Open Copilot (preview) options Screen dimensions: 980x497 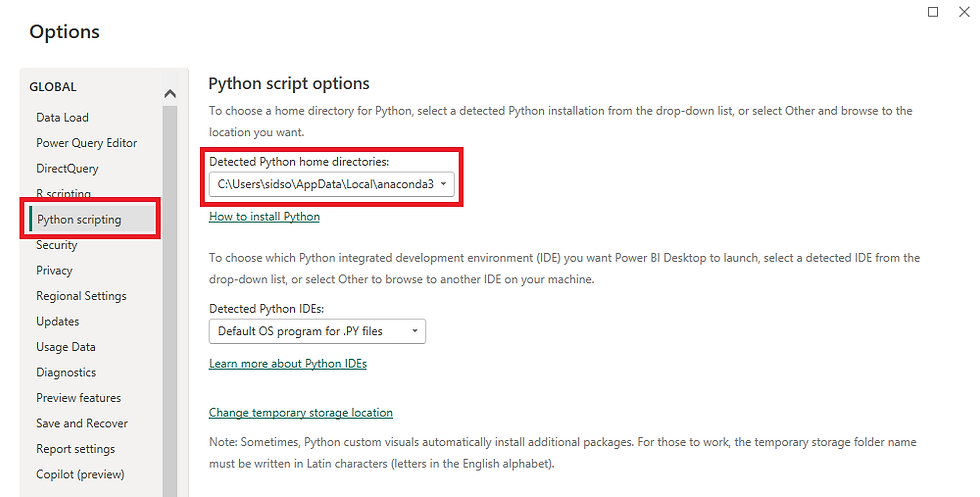click(x=81, y=474)
